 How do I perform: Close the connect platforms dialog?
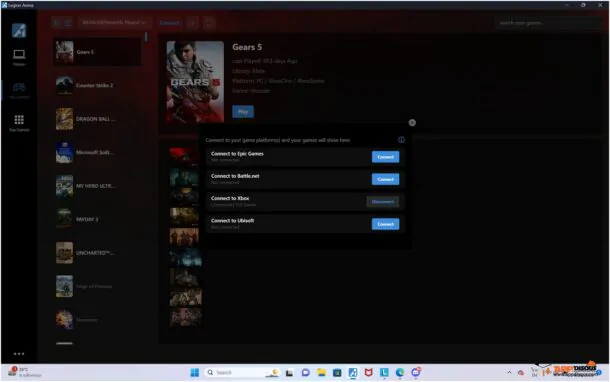tap(412, 123)
